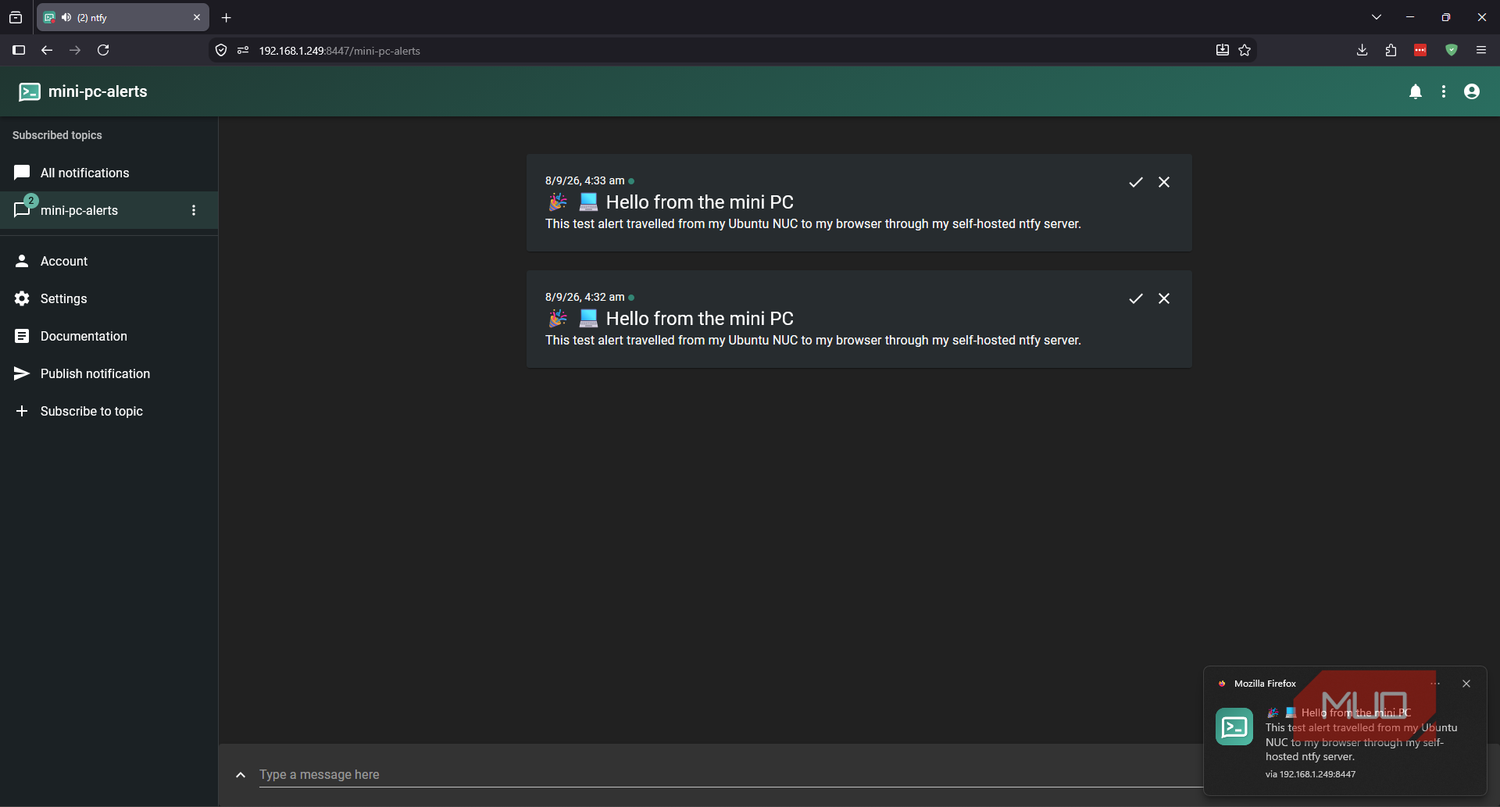Click Publish notification in the sidebar
Image resolution: width=1500 pixels, height=807 pixels.
pos(109,374)
